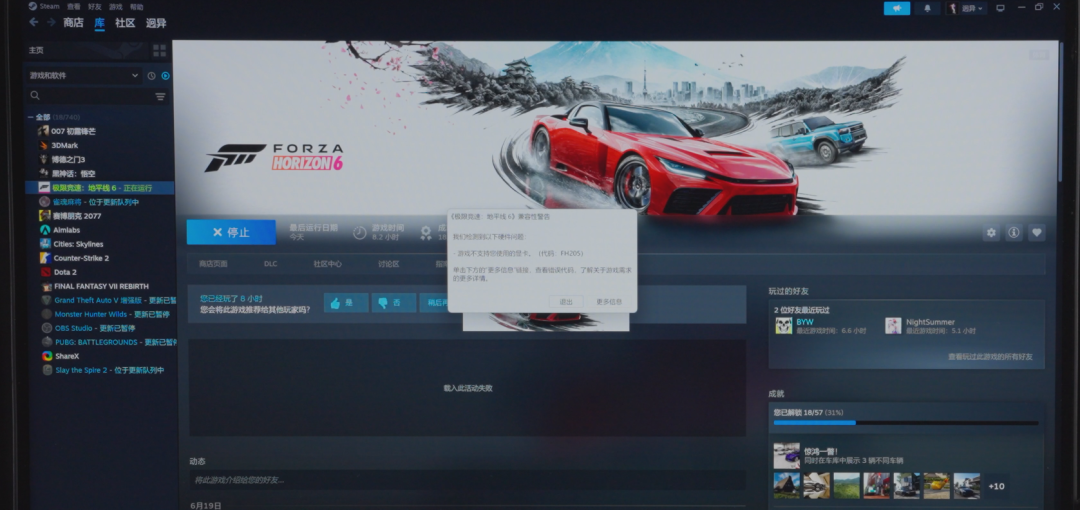This screenshot has height=510, width=1080.
Task: Sort by recent activity clock icon
Action: pos(152,76)
